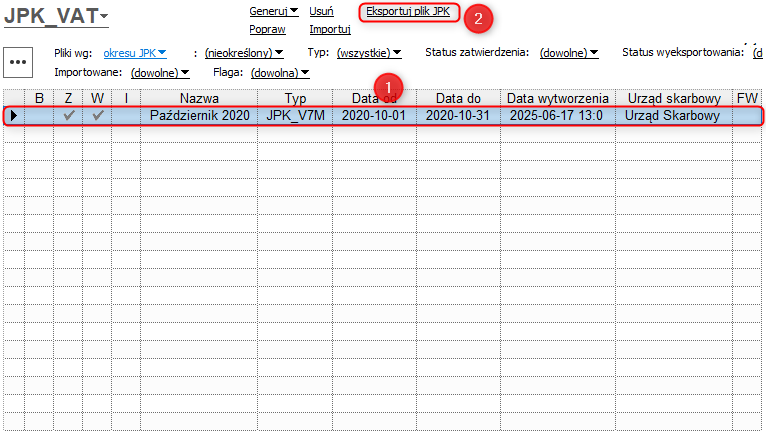
Task: Open the JPK_VAT title dropdown
Action: pyautogui.click(x=56, y=16)
